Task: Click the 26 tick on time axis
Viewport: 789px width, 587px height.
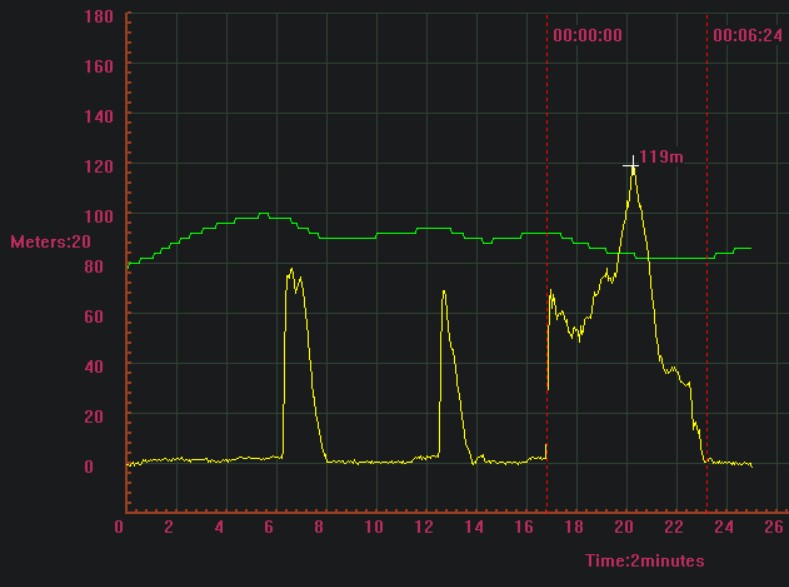Action: pos(773,527)
